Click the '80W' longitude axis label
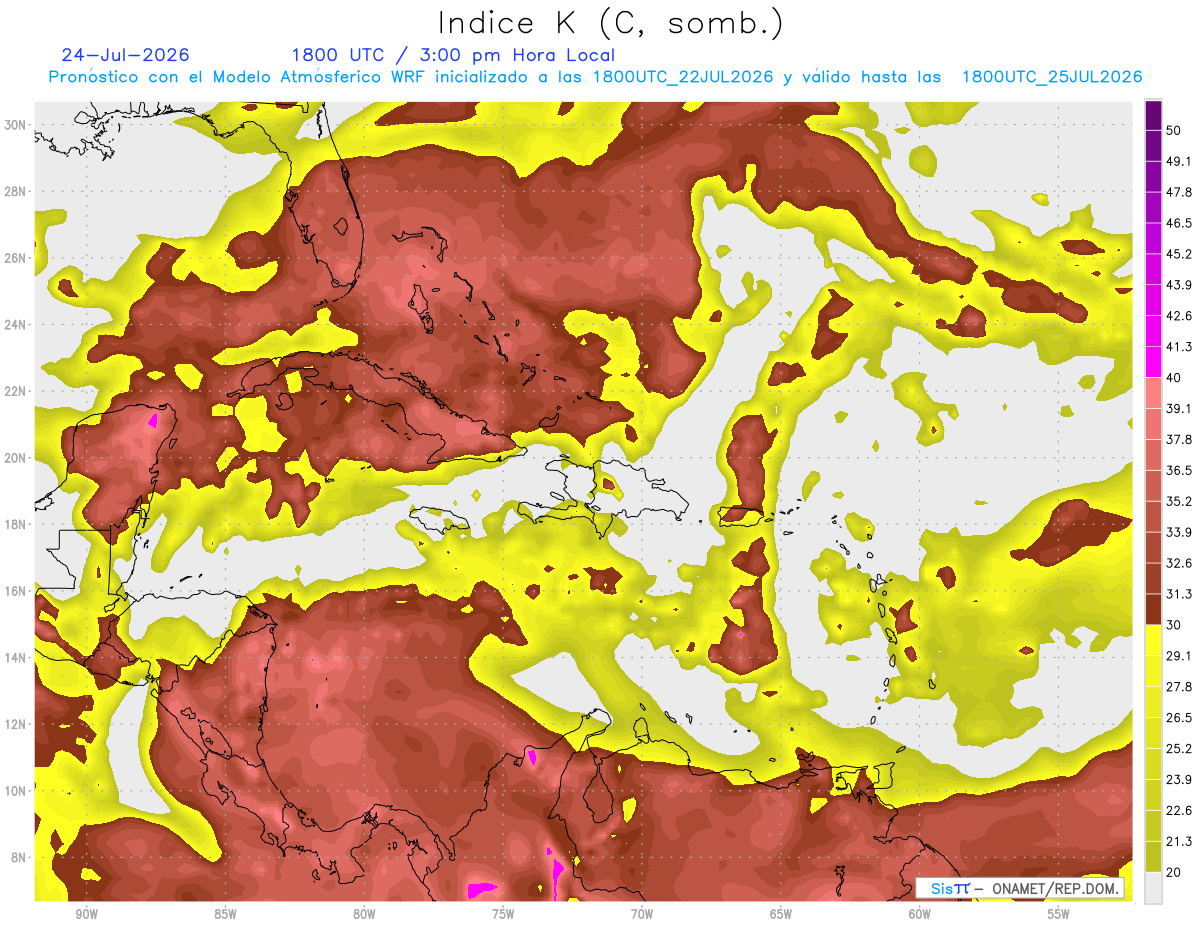 pyautogui.click(x=364, y=915)
